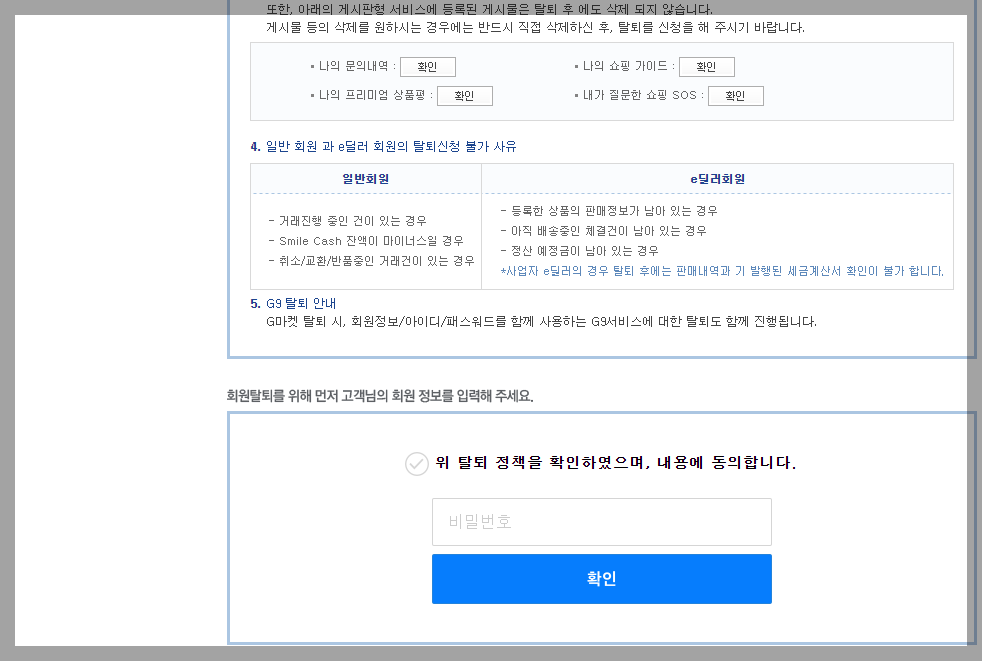This screenshot has width=982, height=661.
Task: Click heading 5. G9 탈퇴 안내
Action: click(x=293, y=303)
